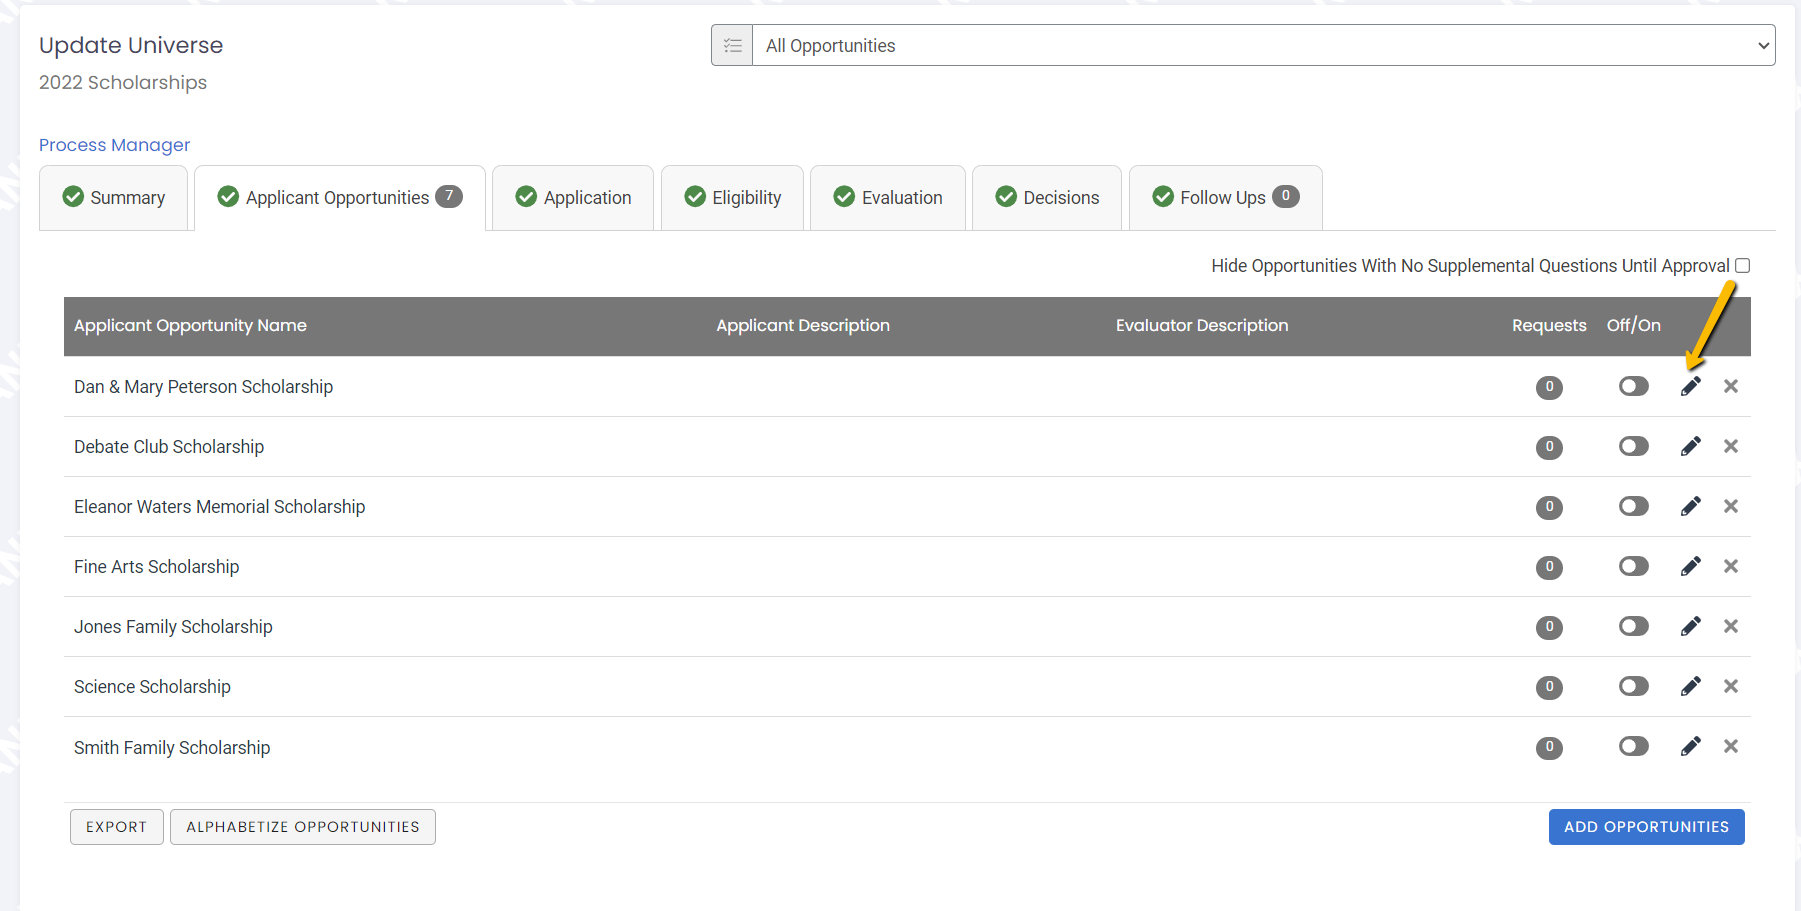Viewport: 1801px width, 911px height.
Task: Select the Smith Family Scholarship name
Action: tap(172, 748)
